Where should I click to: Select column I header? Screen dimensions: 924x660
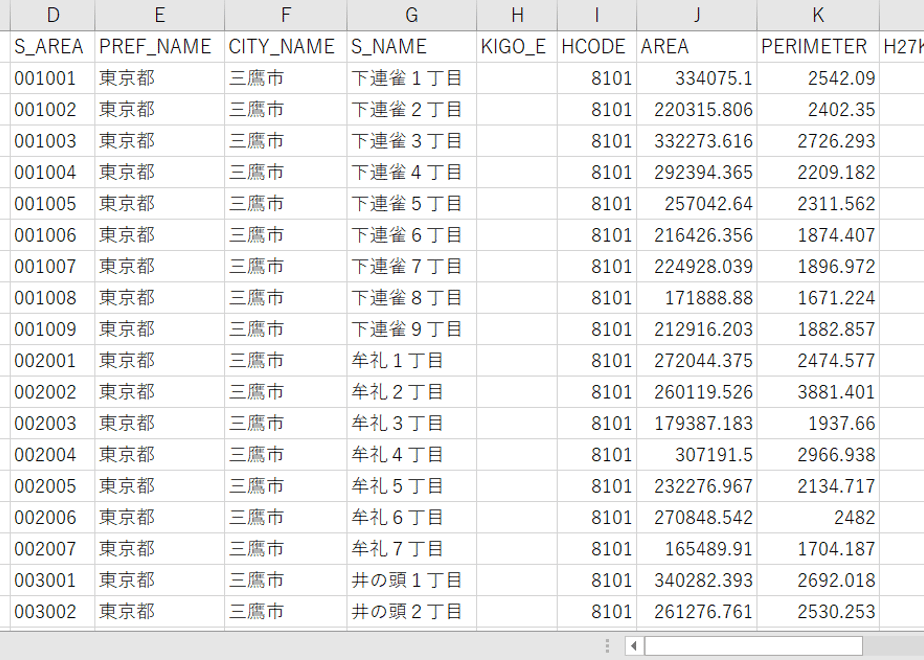[x=597, y=15]
